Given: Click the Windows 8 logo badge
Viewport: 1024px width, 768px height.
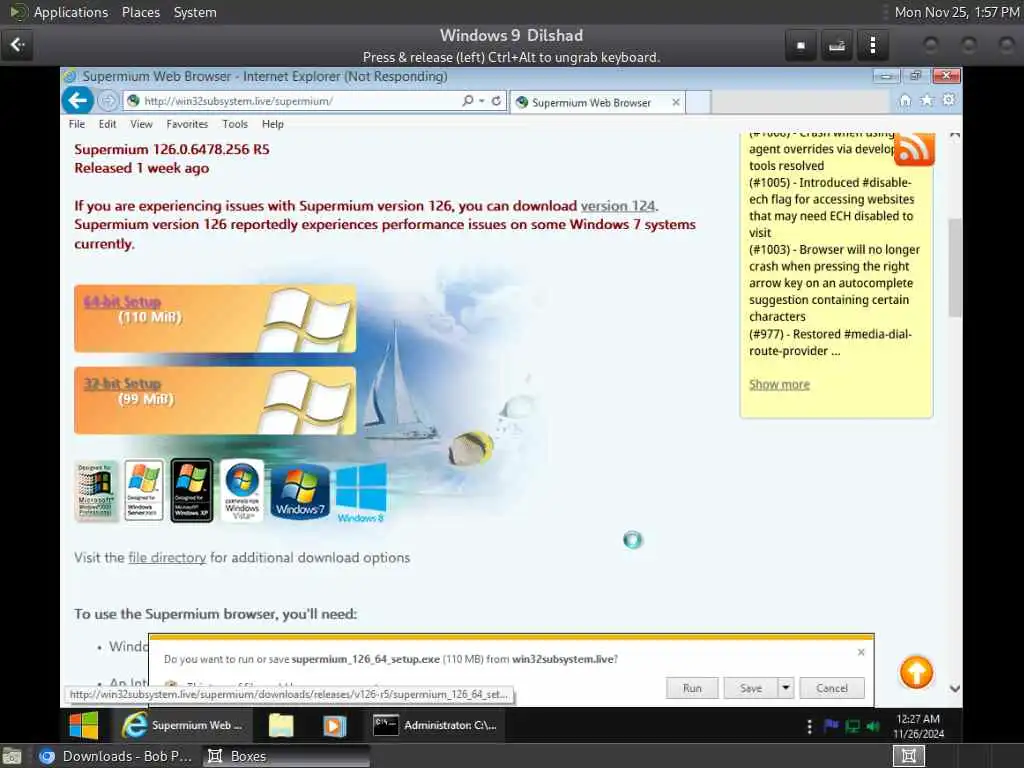Looking at the screenshot, I should [x=360, y=492].
